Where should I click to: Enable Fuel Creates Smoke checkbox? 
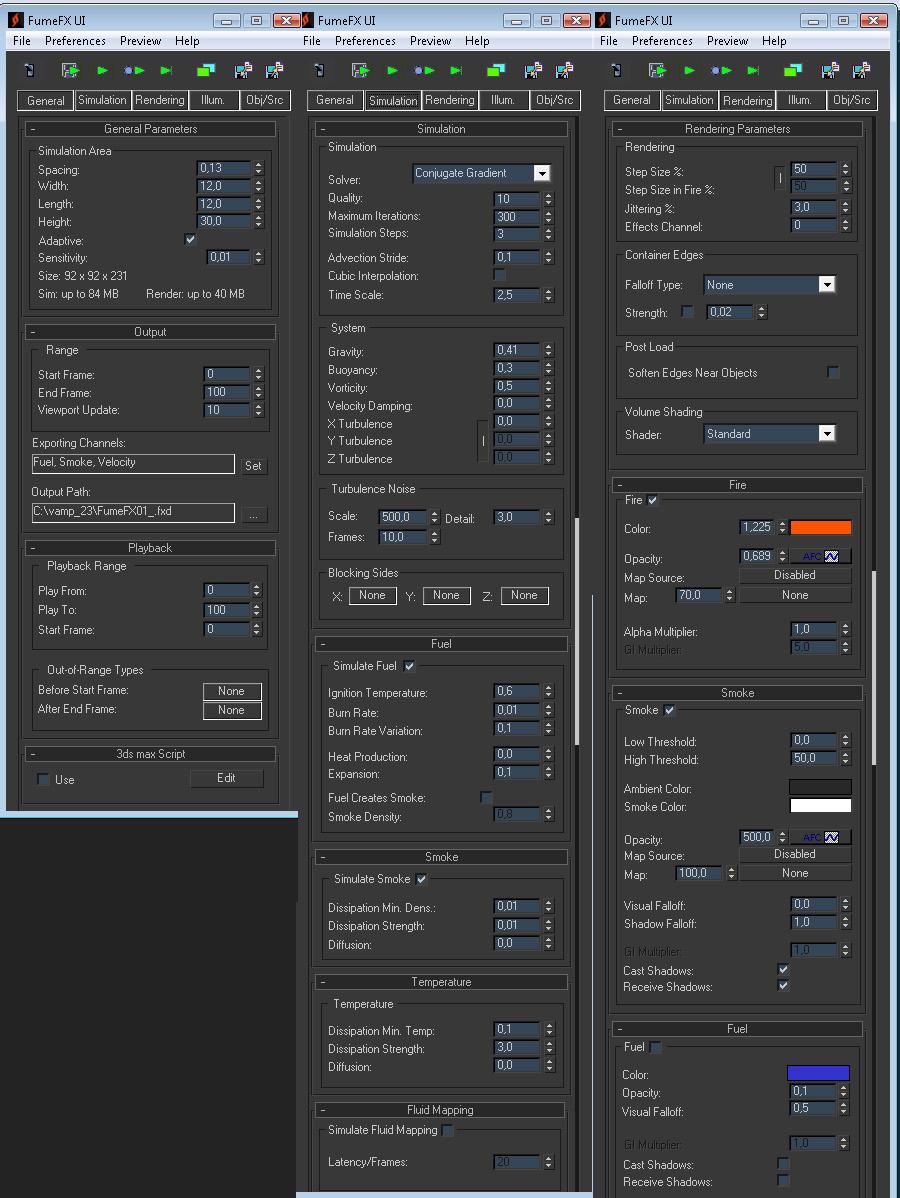point(486,797)
